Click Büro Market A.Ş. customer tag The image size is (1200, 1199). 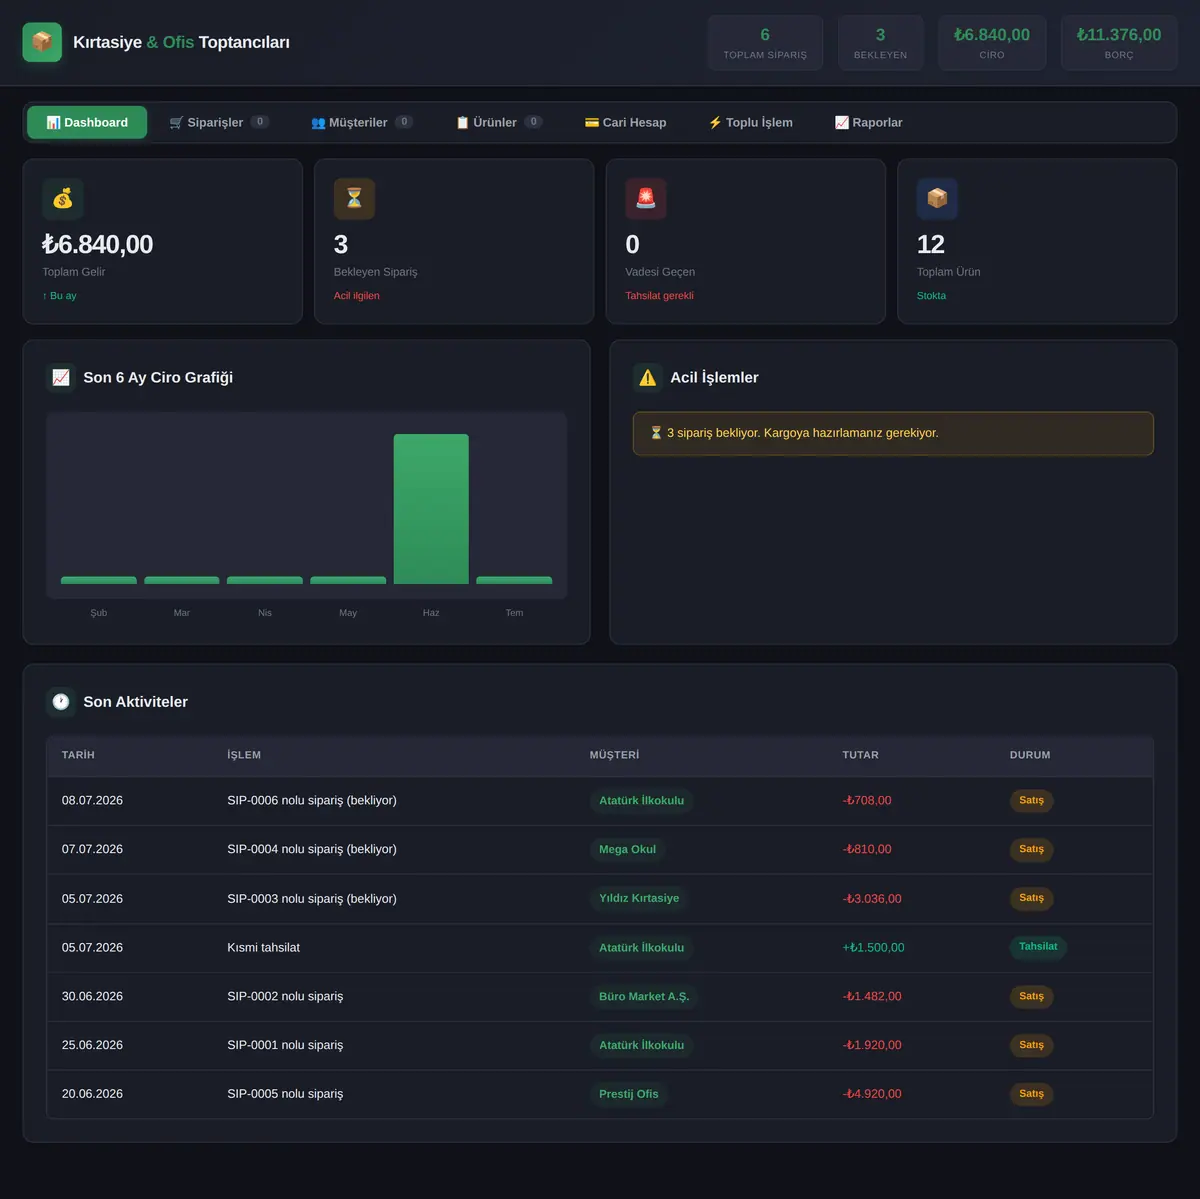(644, 996)
